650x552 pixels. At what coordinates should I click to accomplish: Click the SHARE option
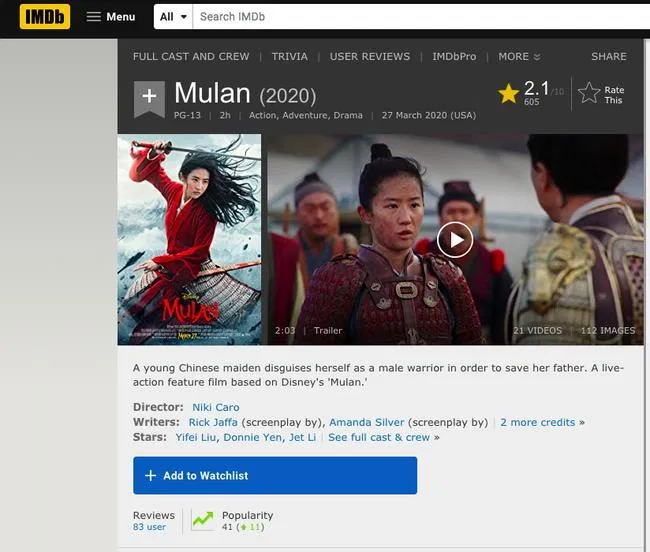click(x=608, y=57)
